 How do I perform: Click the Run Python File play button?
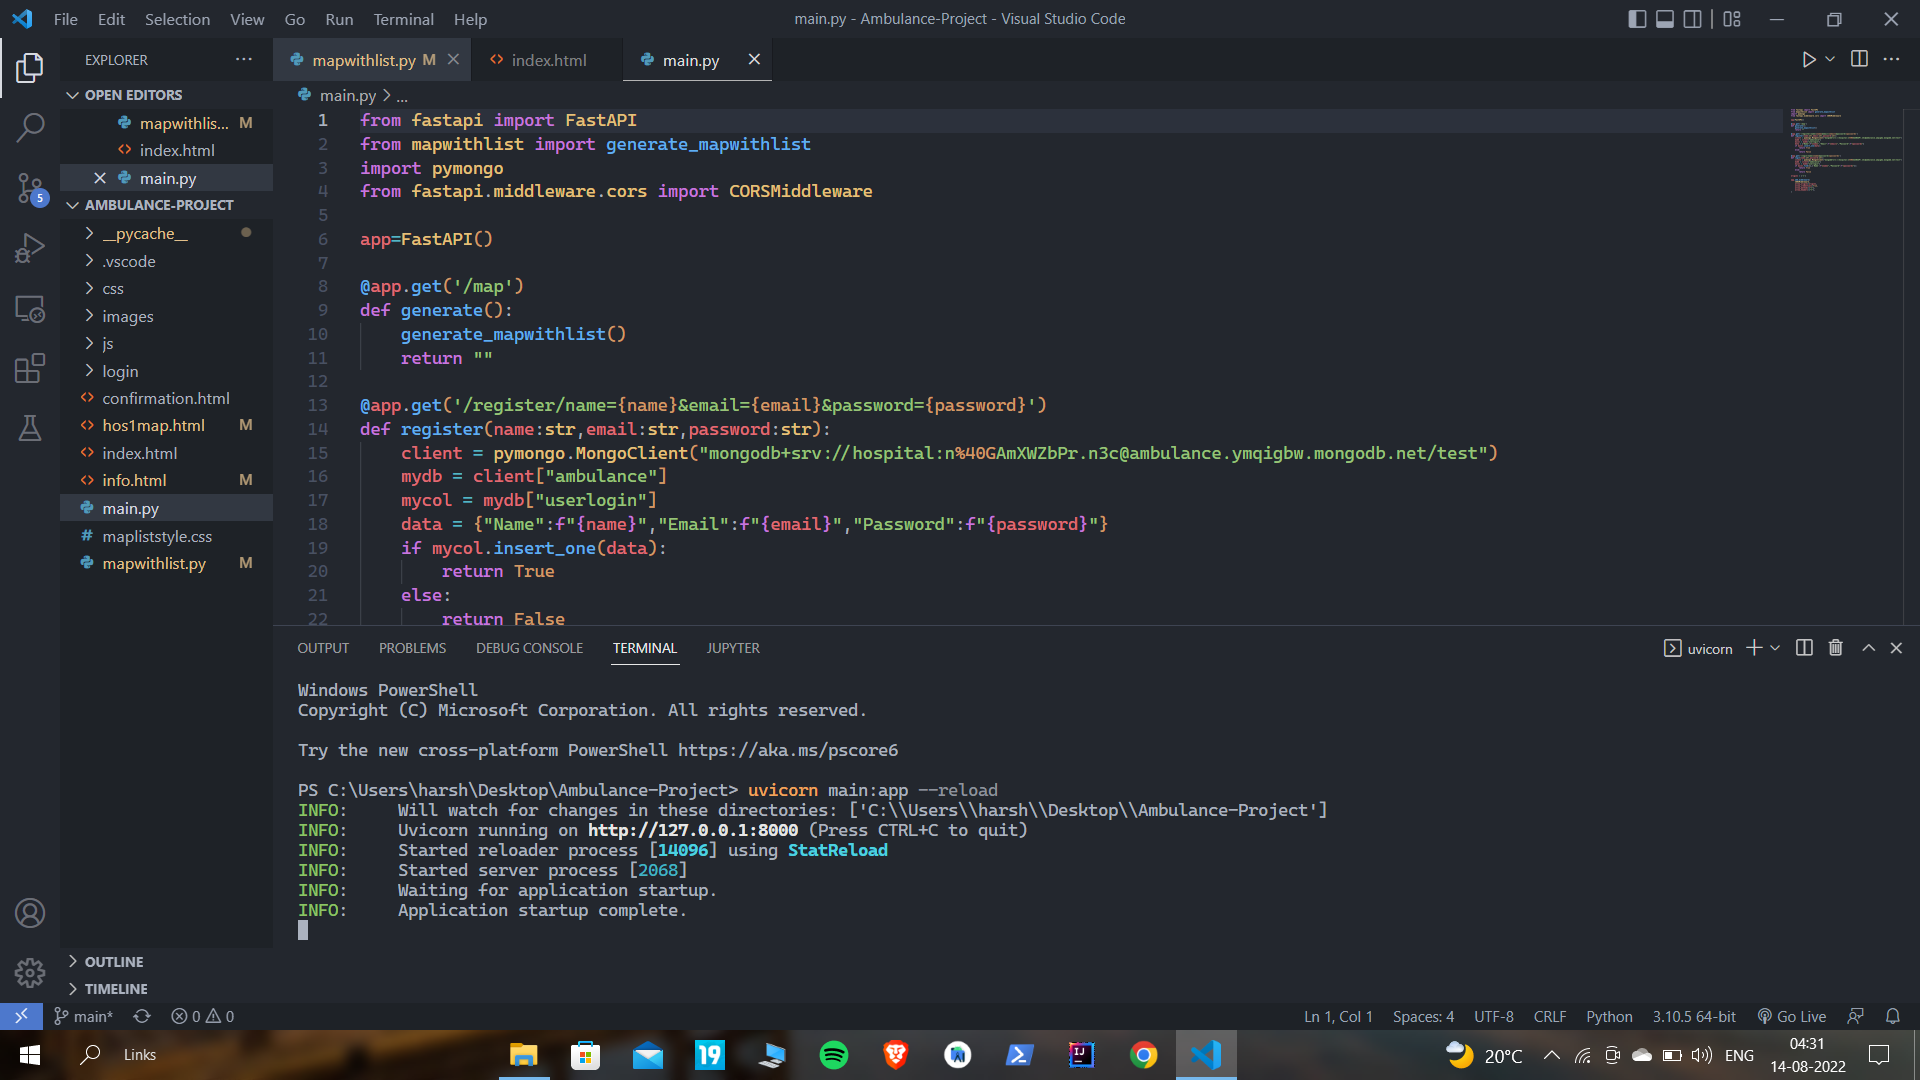1808,60
